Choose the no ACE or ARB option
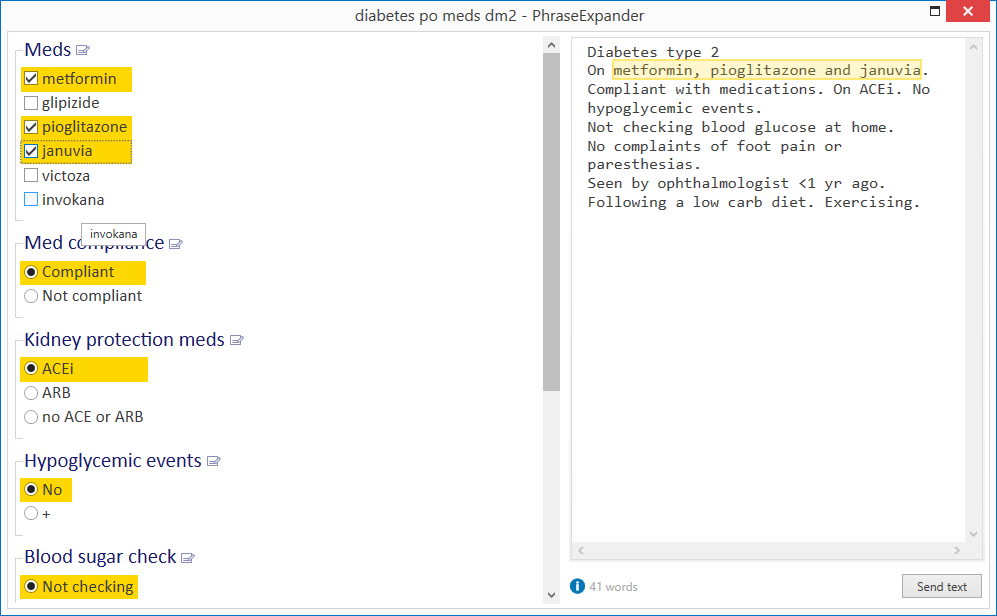 click(31, 417)
